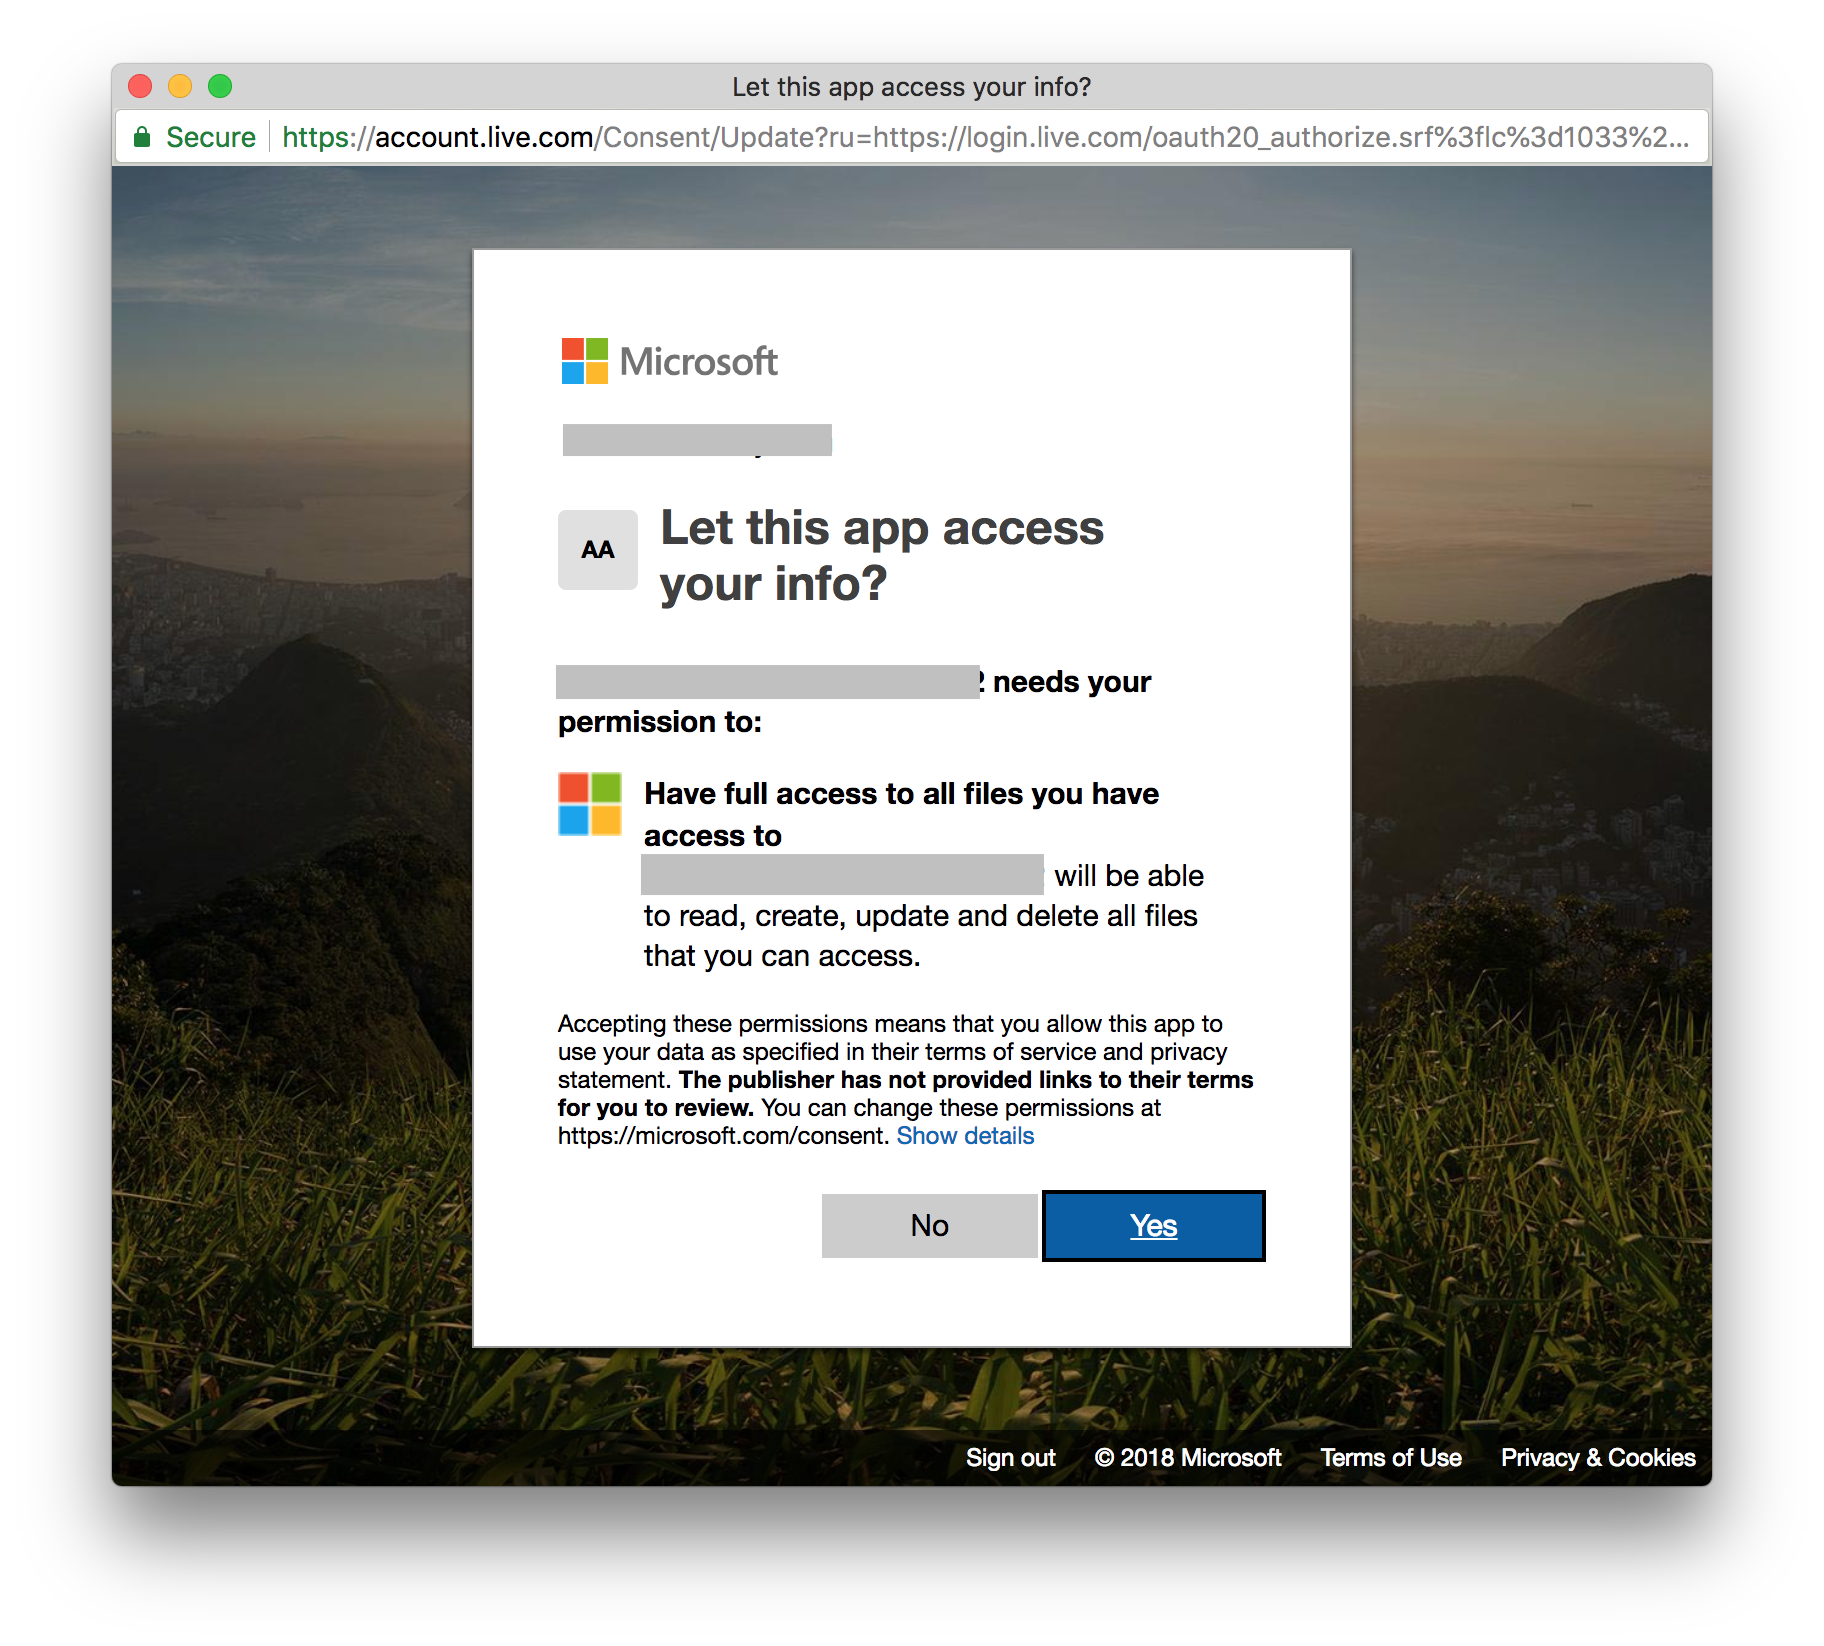
Task: Click Sign out in the footer
Action: pyautogui.click(x=1010, y=1457)
